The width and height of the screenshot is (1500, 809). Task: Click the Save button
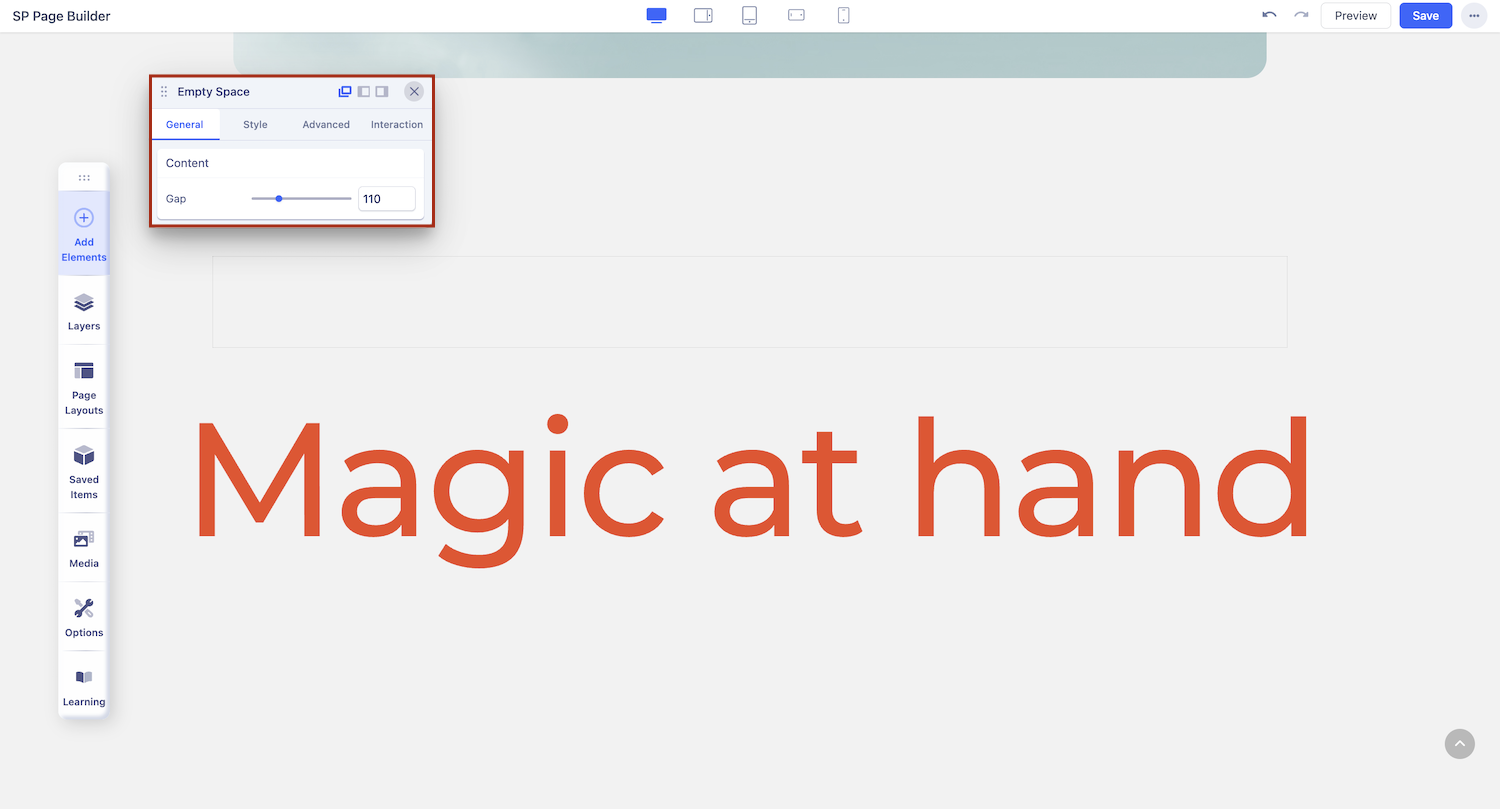1425,16
